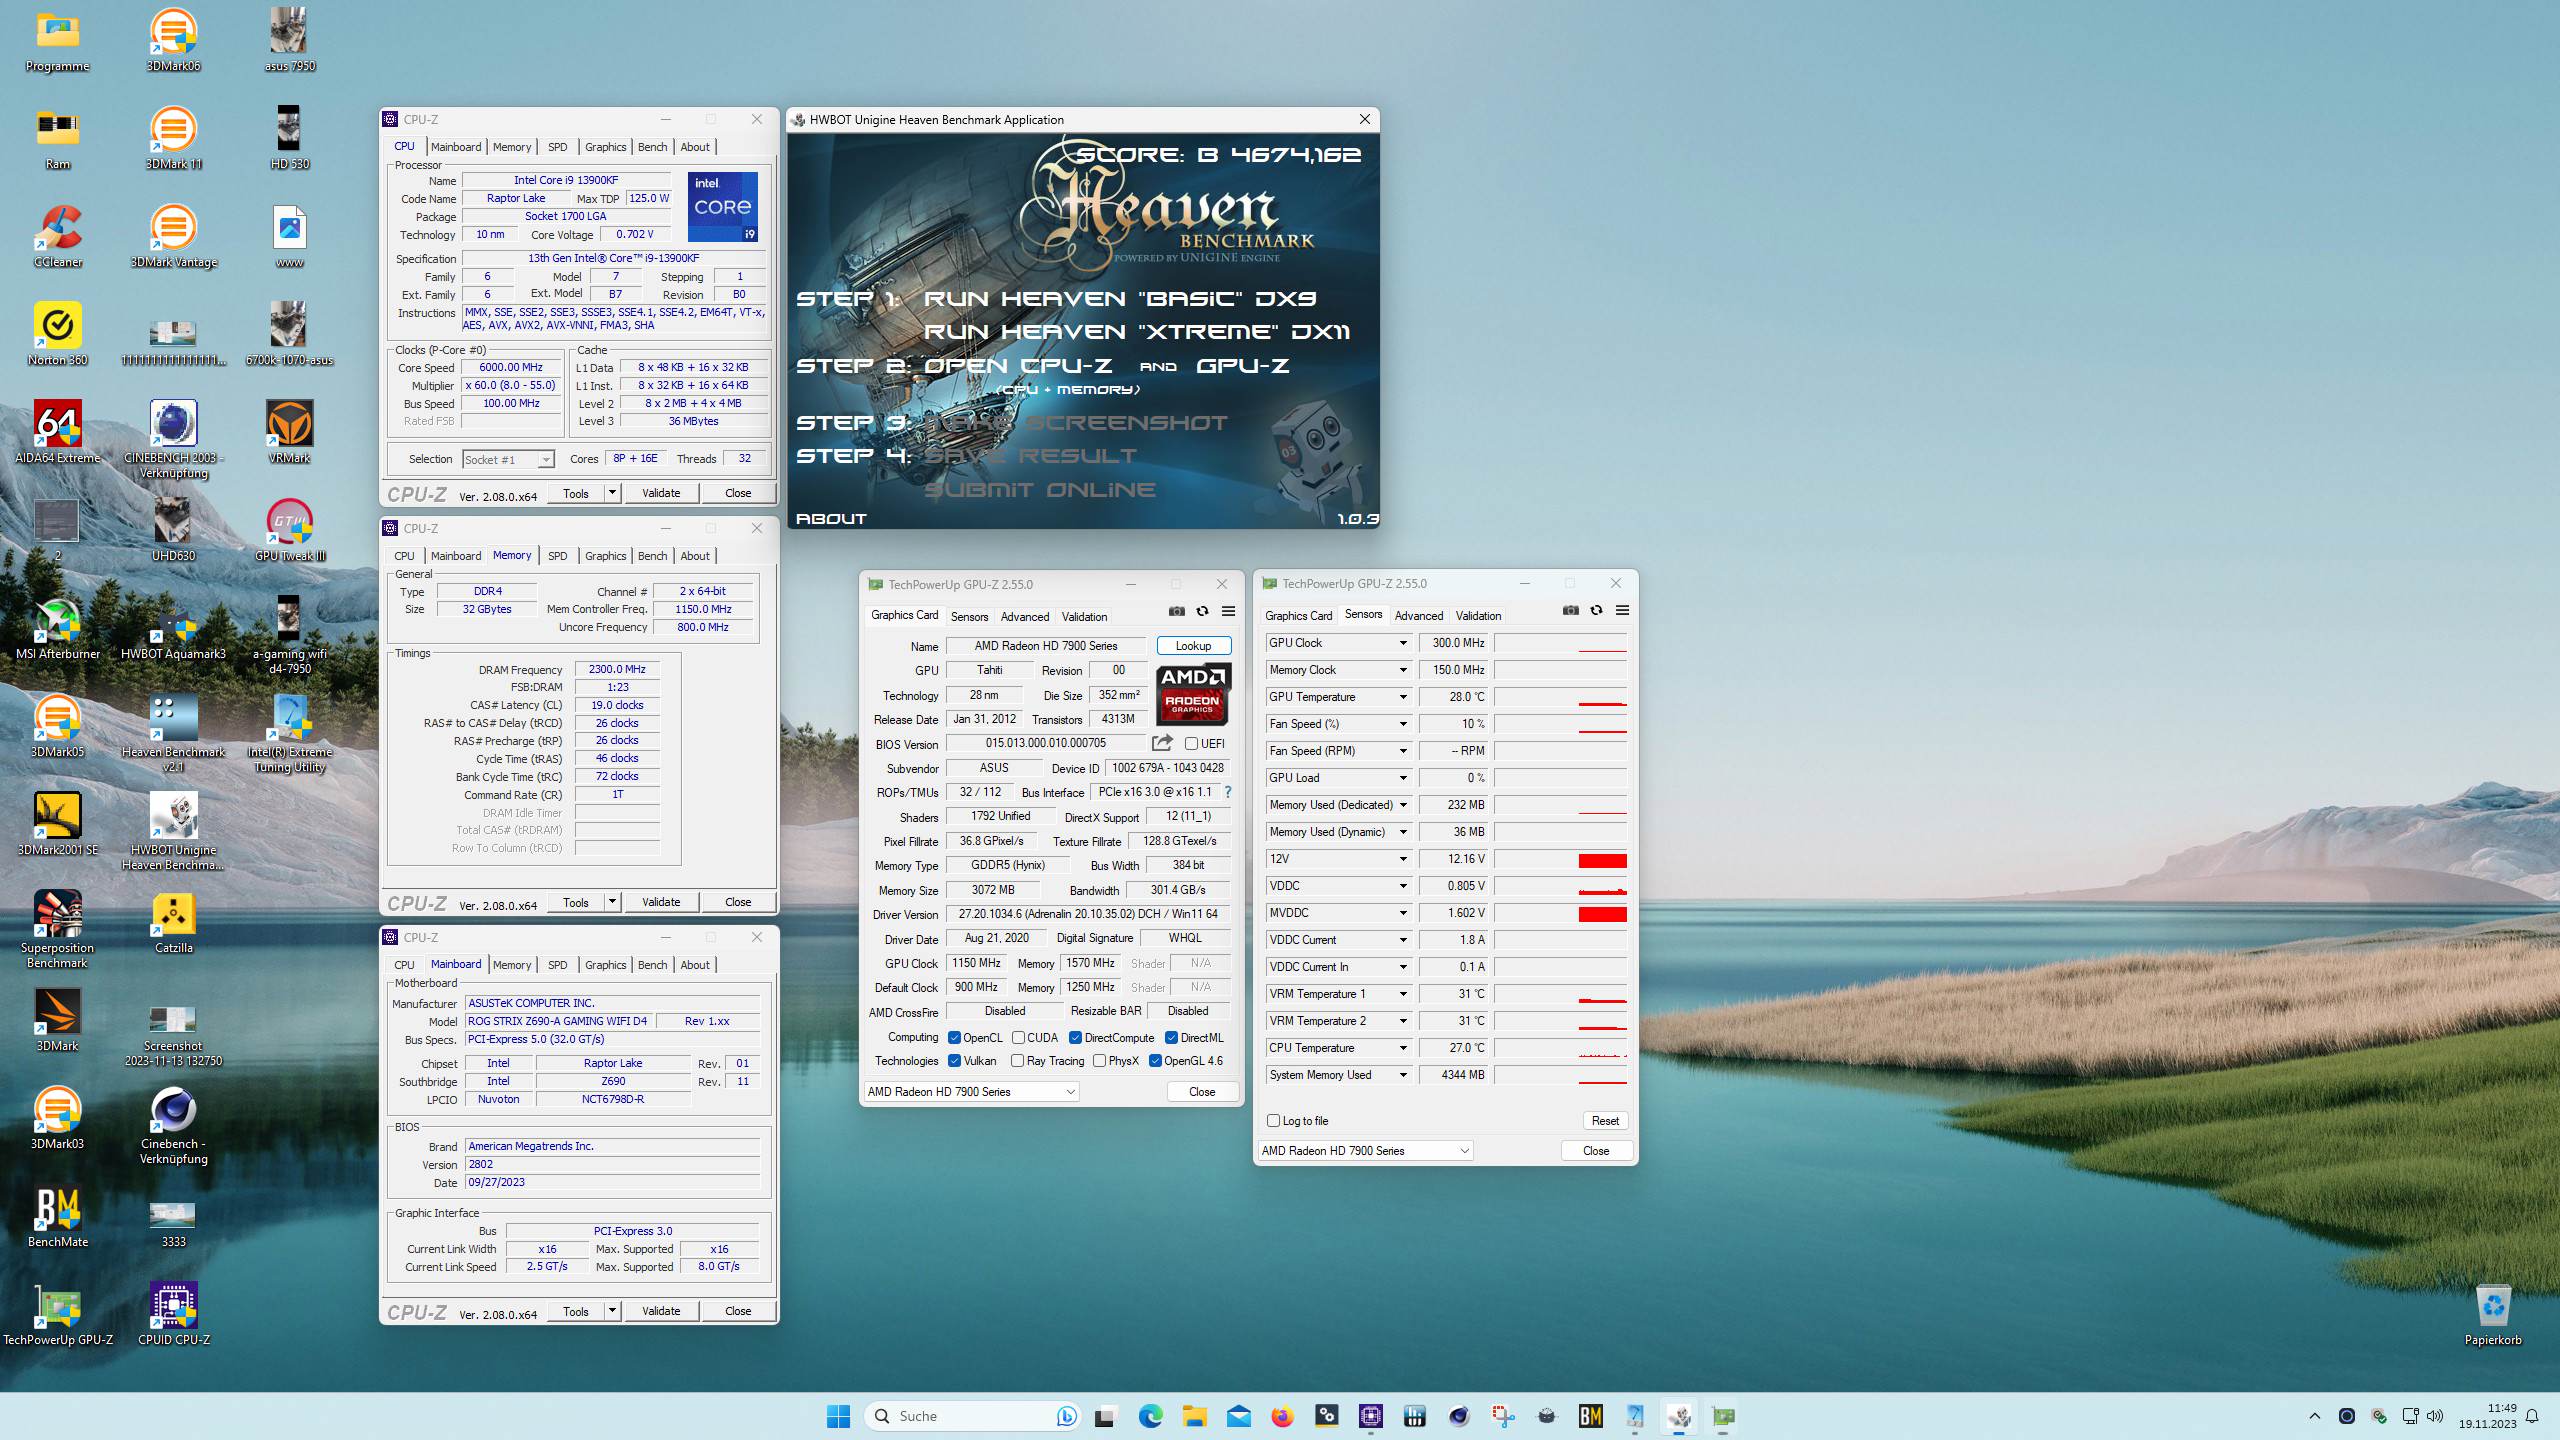Open the AIDA64 Extreme desktop icon
Image resolution: width=2560 pixels, height=1440 pixels.
58,432
